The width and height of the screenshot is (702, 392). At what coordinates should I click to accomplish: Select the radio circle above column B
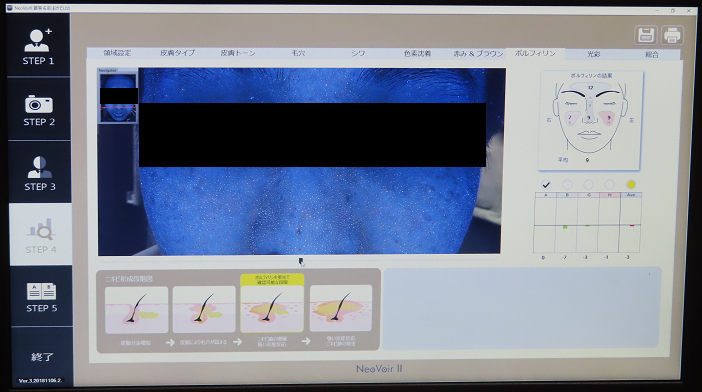[x=567, y=184]
